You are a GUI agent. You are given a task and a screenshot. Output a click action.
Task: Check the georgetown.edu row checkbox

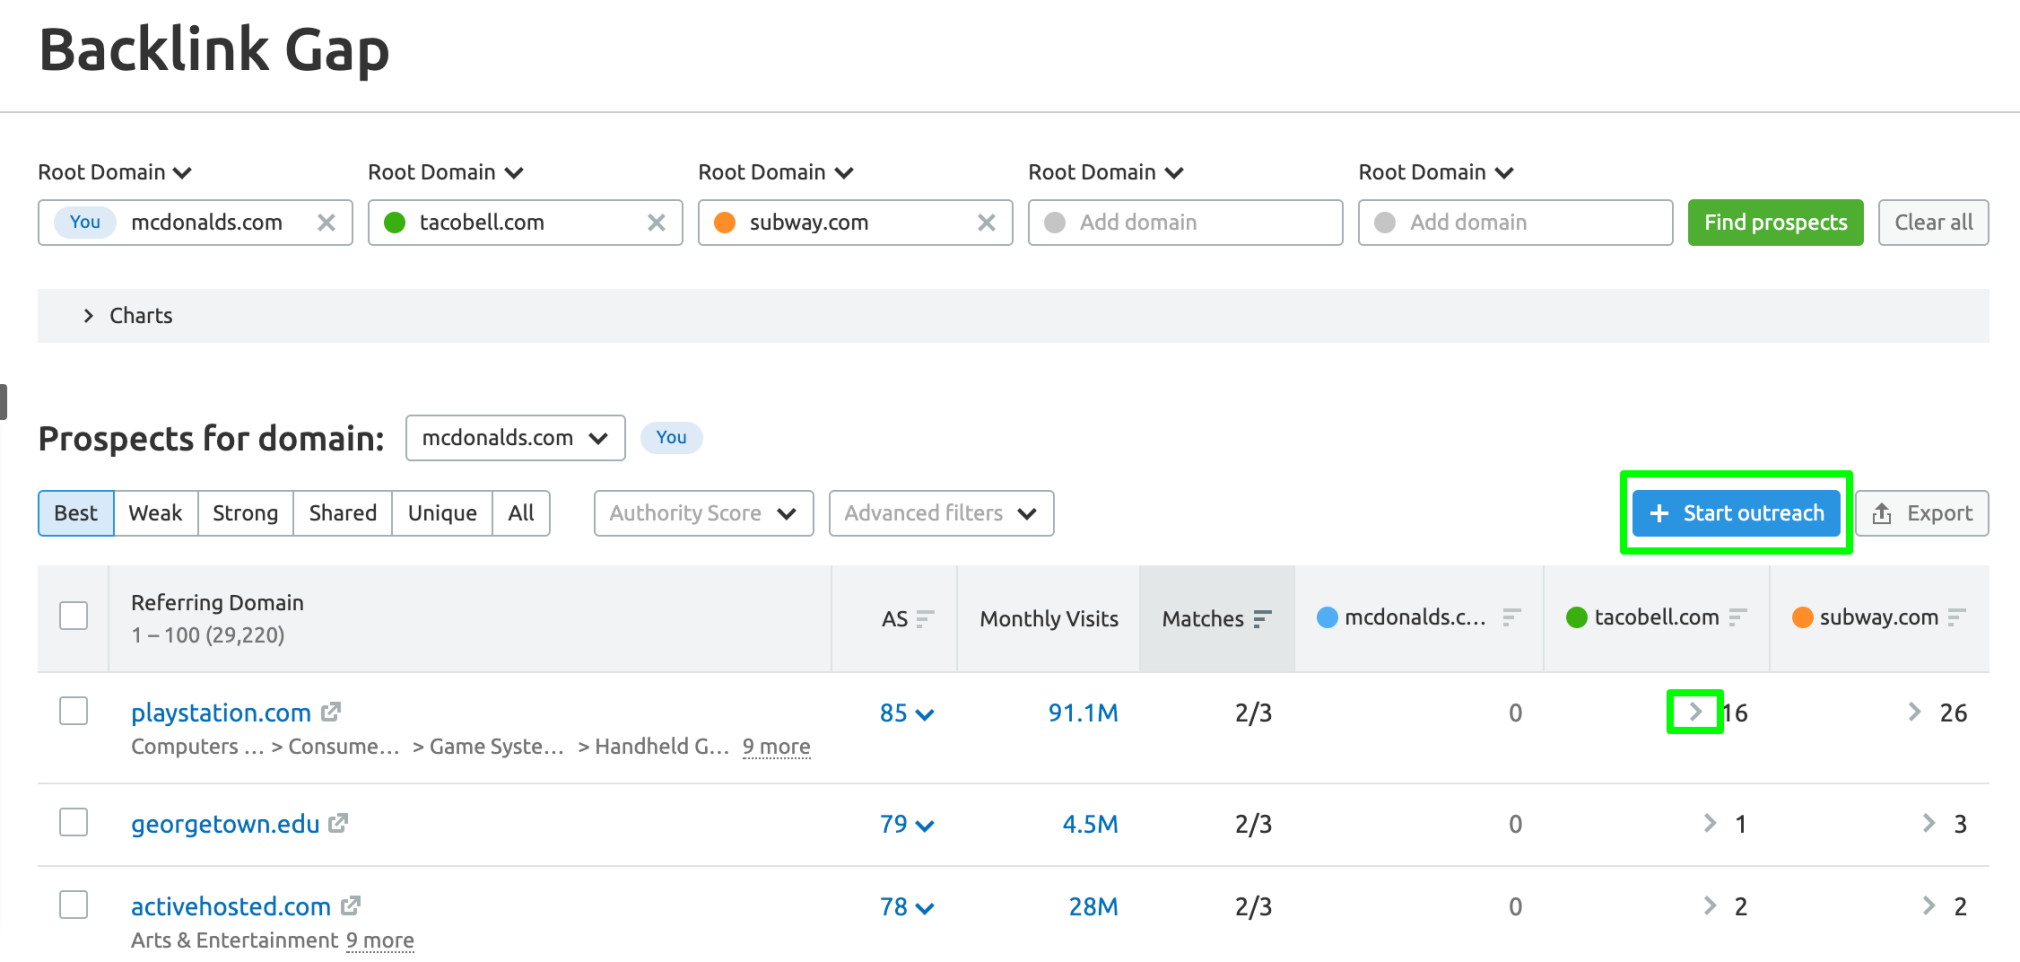(74, 822)
